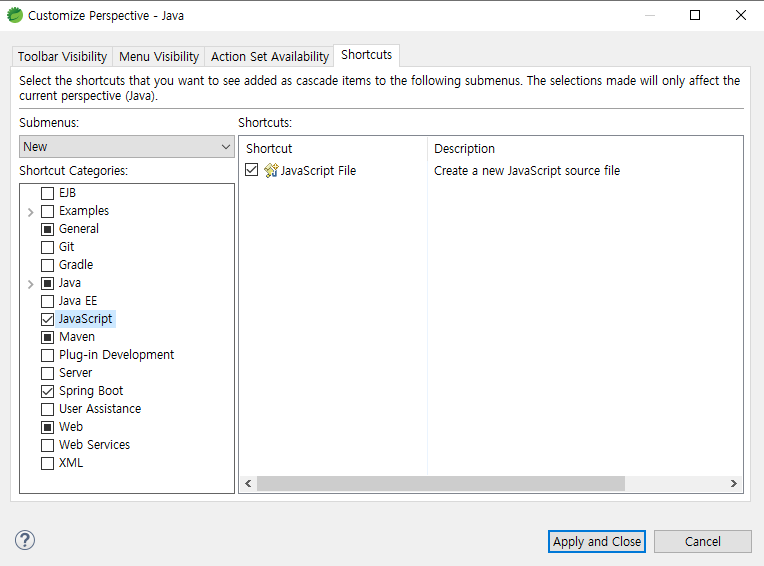The width and height of the screenshot is (764, 566).
Task: Click the Spring leaf application icon
Action: (15, 15)
